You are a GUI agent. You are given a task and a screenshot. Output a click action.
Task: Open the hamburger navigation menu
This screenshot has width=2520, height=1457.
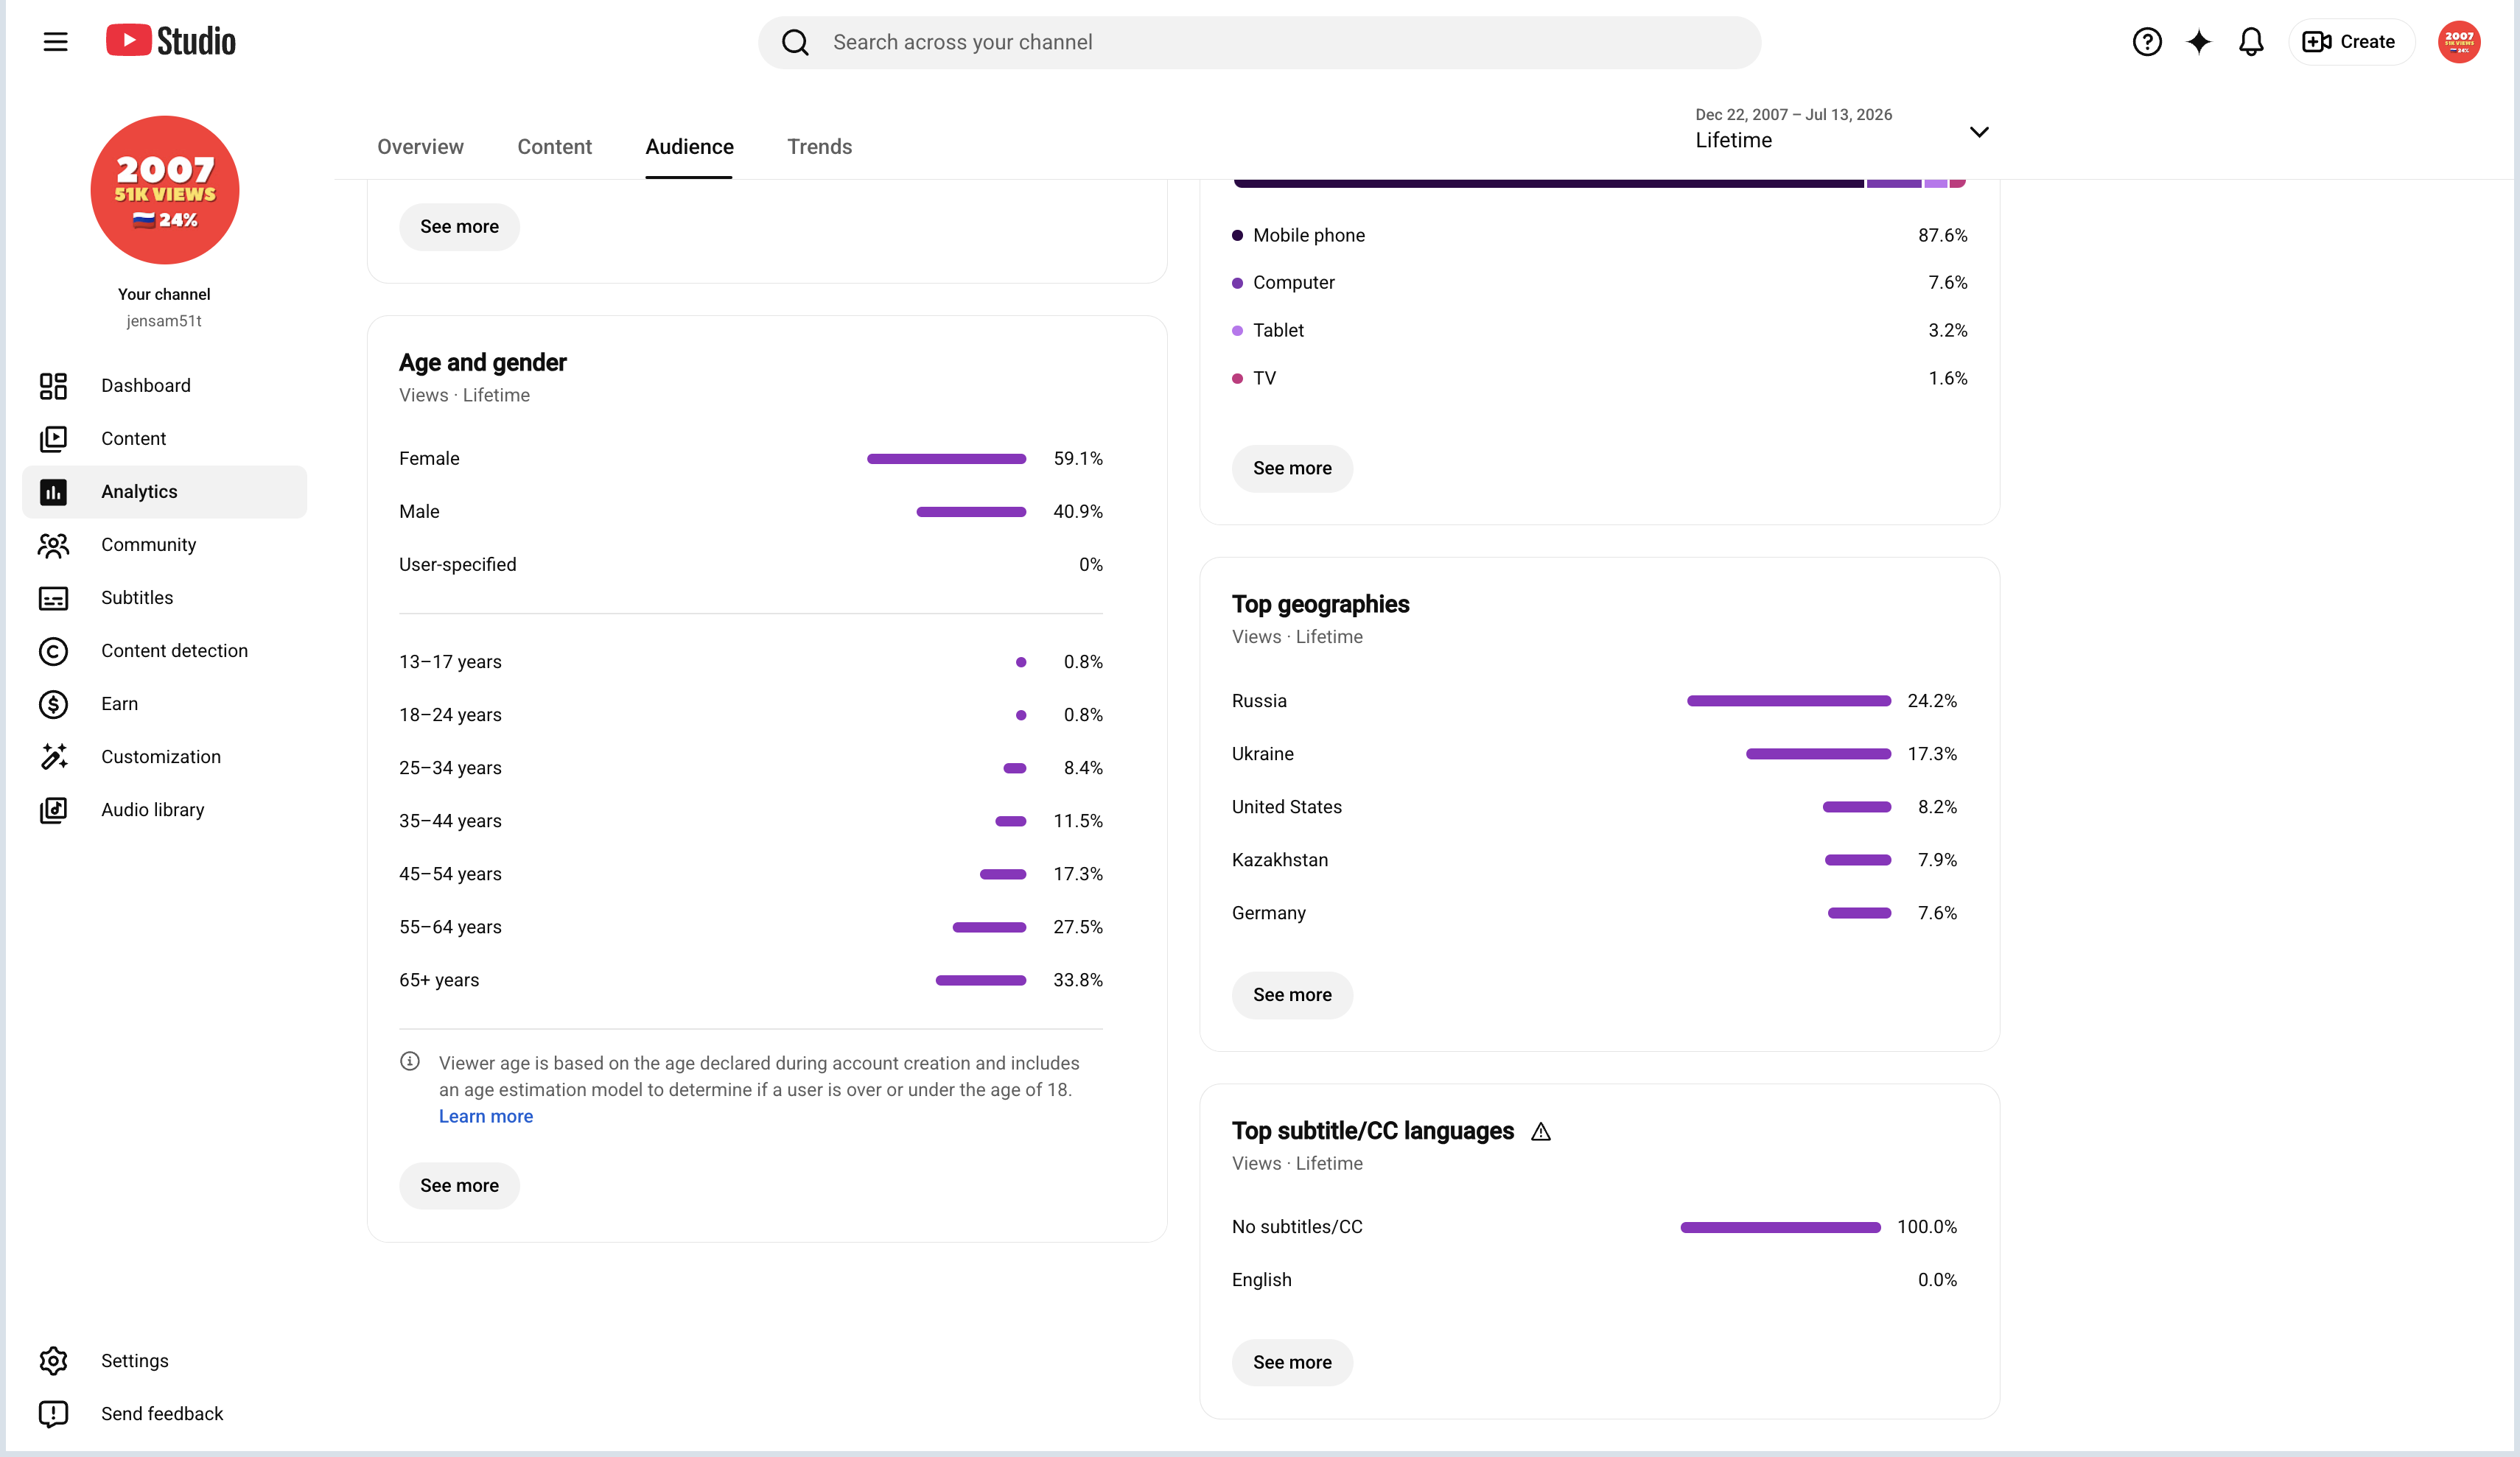point(55,42)
